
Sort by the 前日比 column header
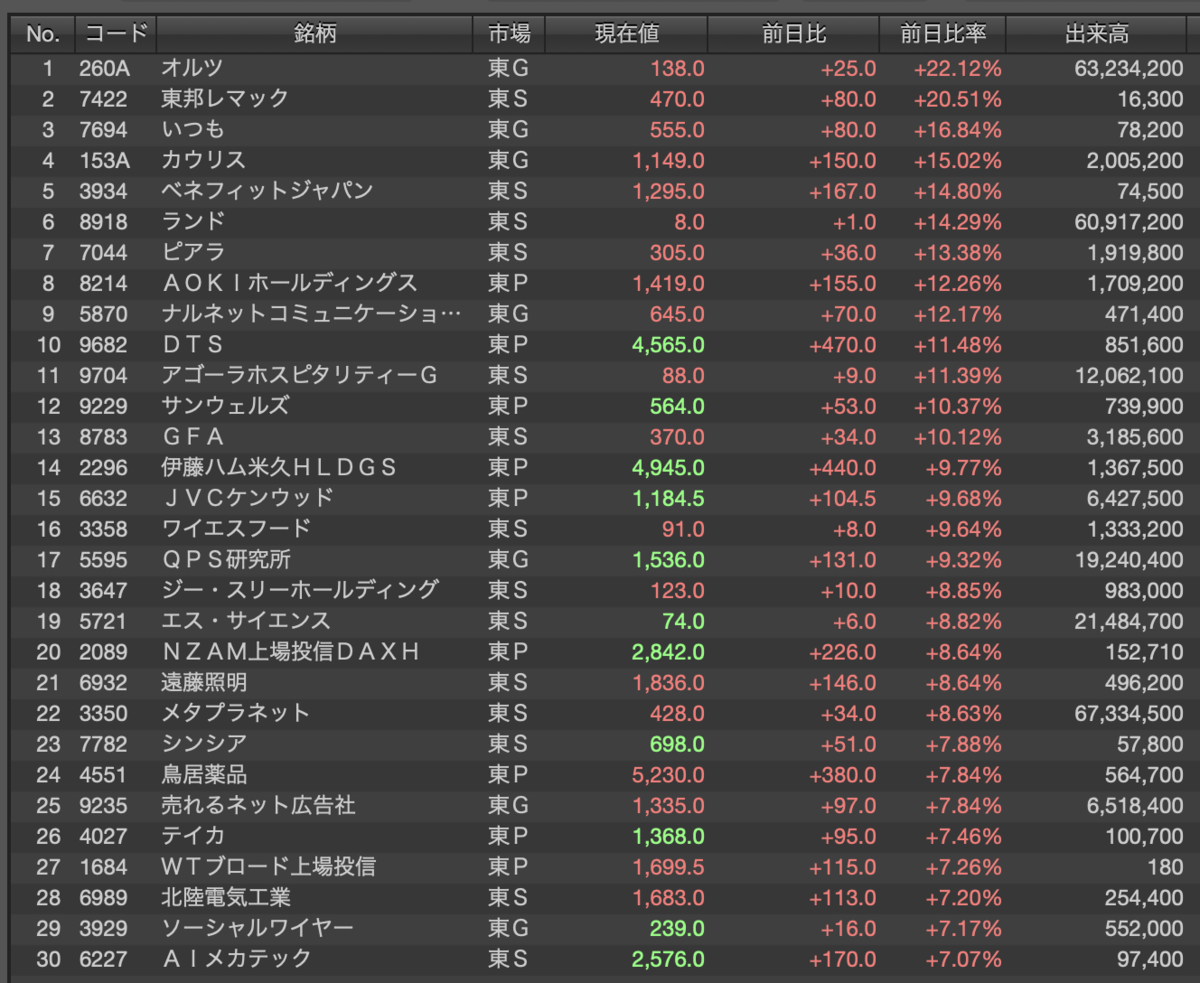794,34
